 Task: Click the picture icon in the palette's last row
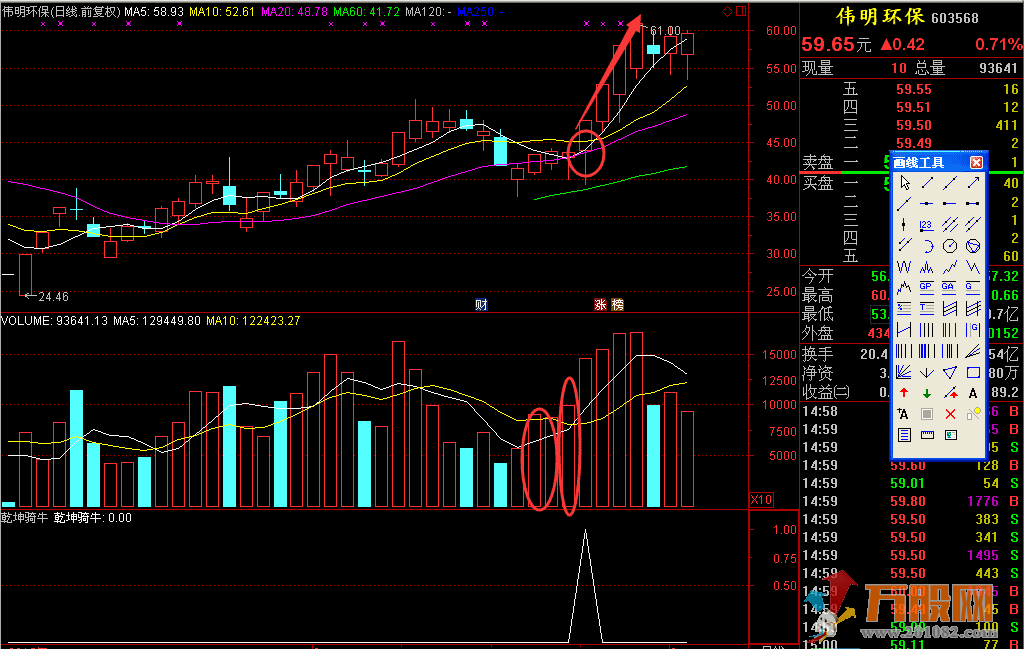tap(950, 435)
